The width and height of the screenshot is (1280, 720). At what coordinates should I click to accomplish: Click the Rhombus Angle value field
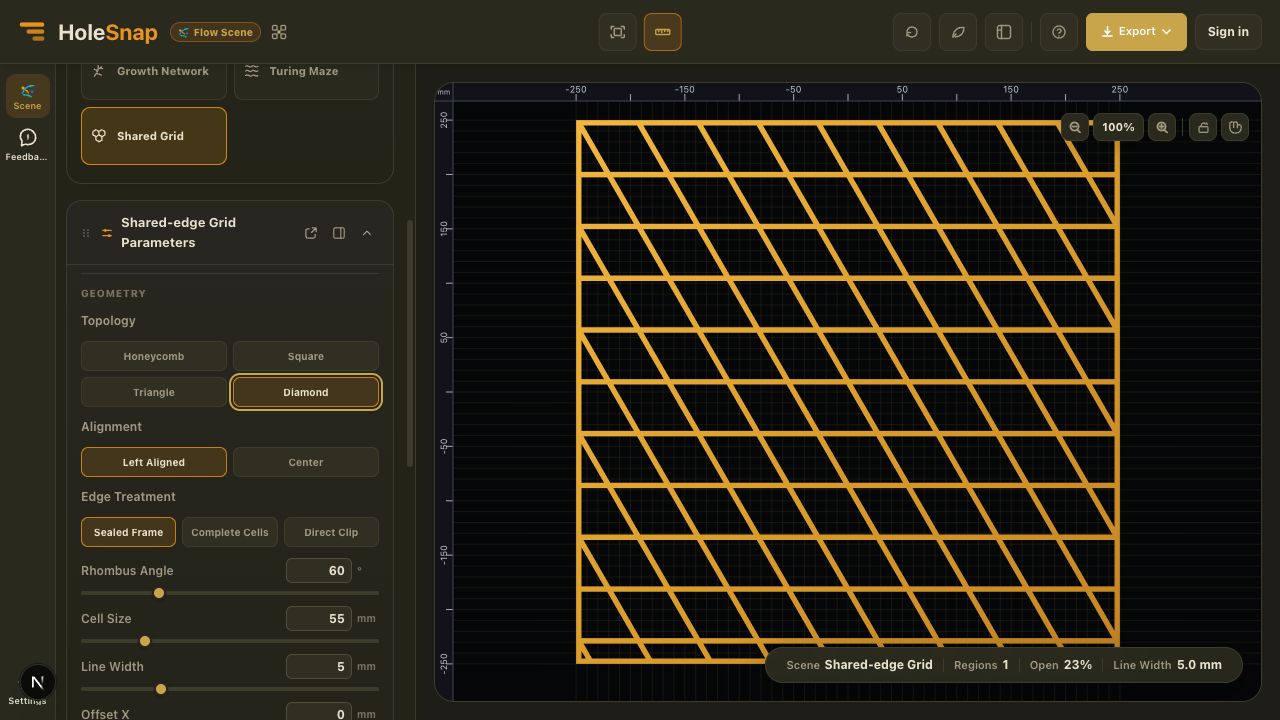point(318,570)
